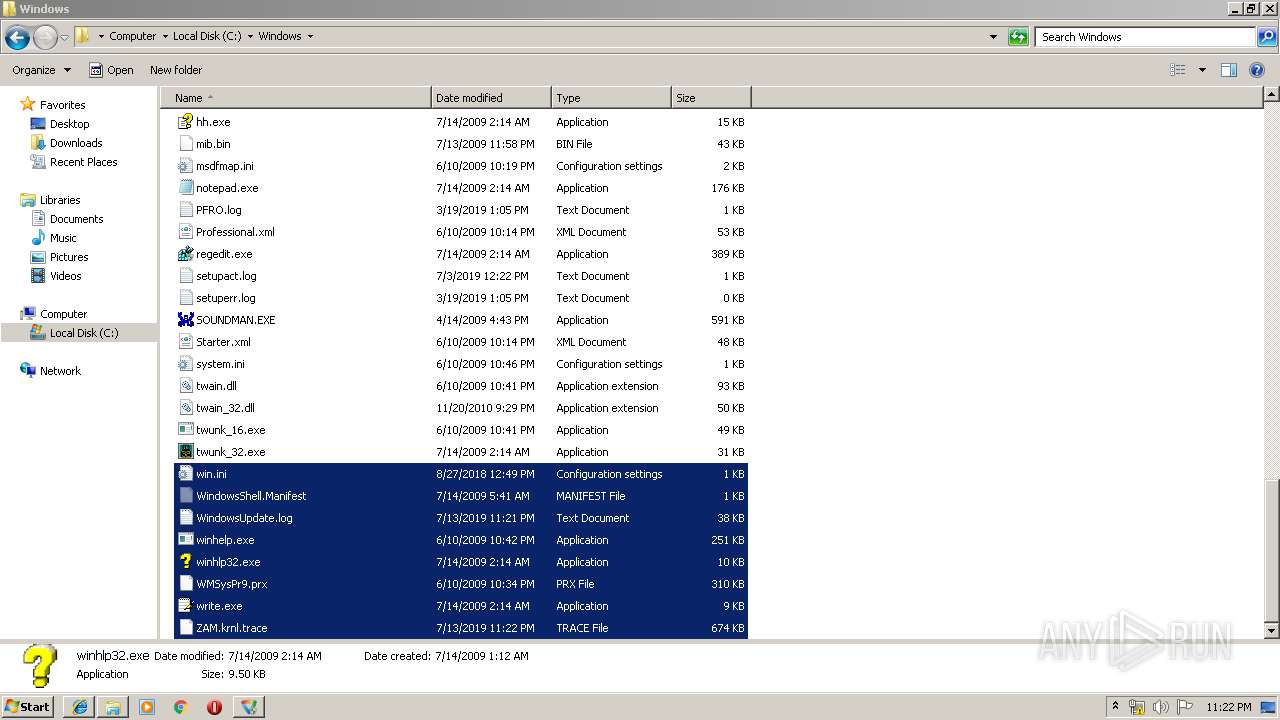The width and height of the screenshot is (1280, 720).
Task: Expand the address bar history dropdown
Action: click(993, 37)
